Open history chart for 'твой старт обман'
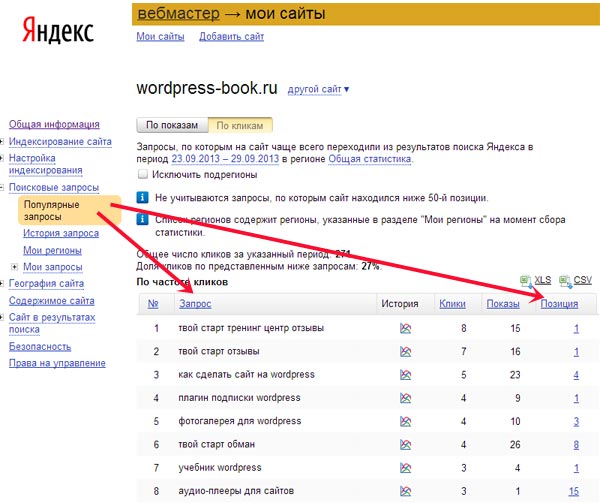 pyautogui.click(x=405, y=444)
